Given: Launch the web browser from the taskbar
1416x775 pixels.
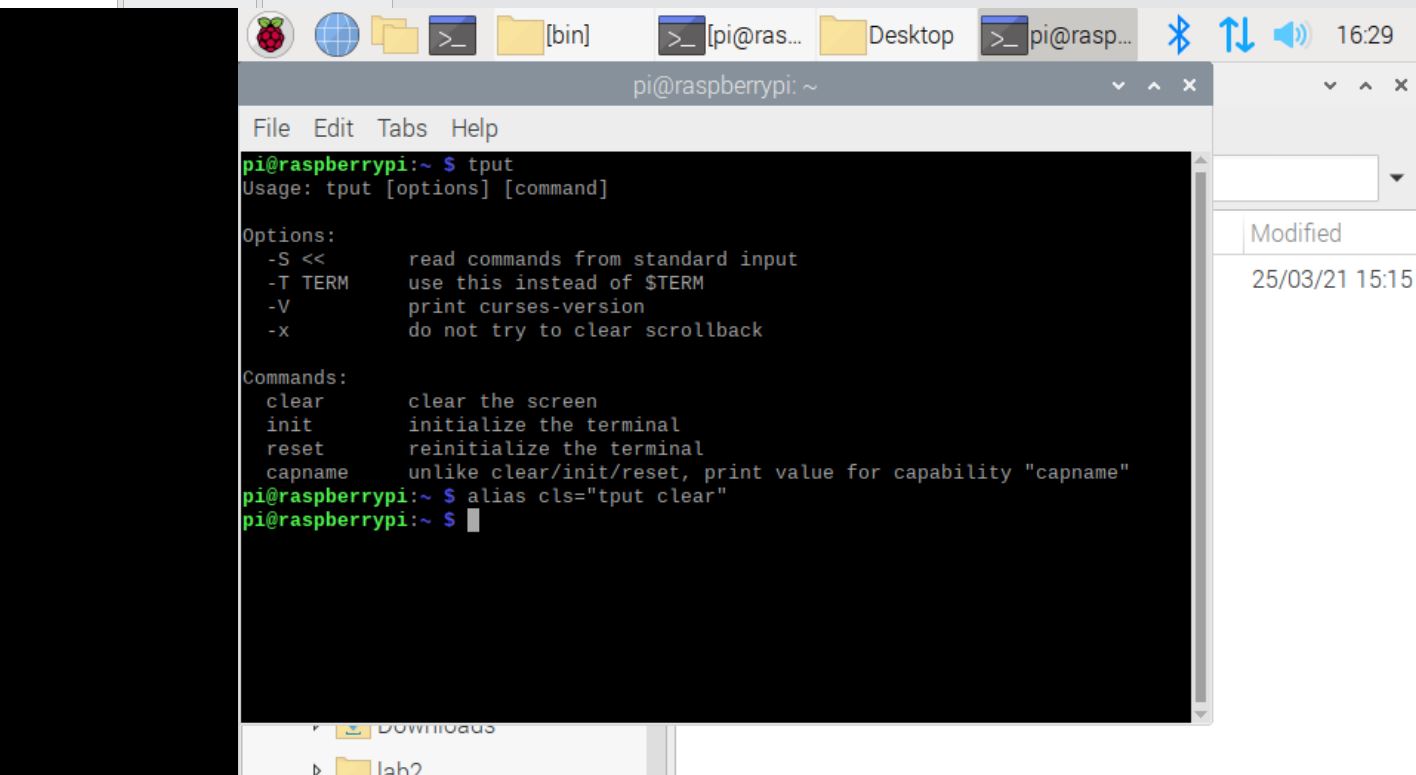Looking at the screenshot, I should [x=335, y=34].
